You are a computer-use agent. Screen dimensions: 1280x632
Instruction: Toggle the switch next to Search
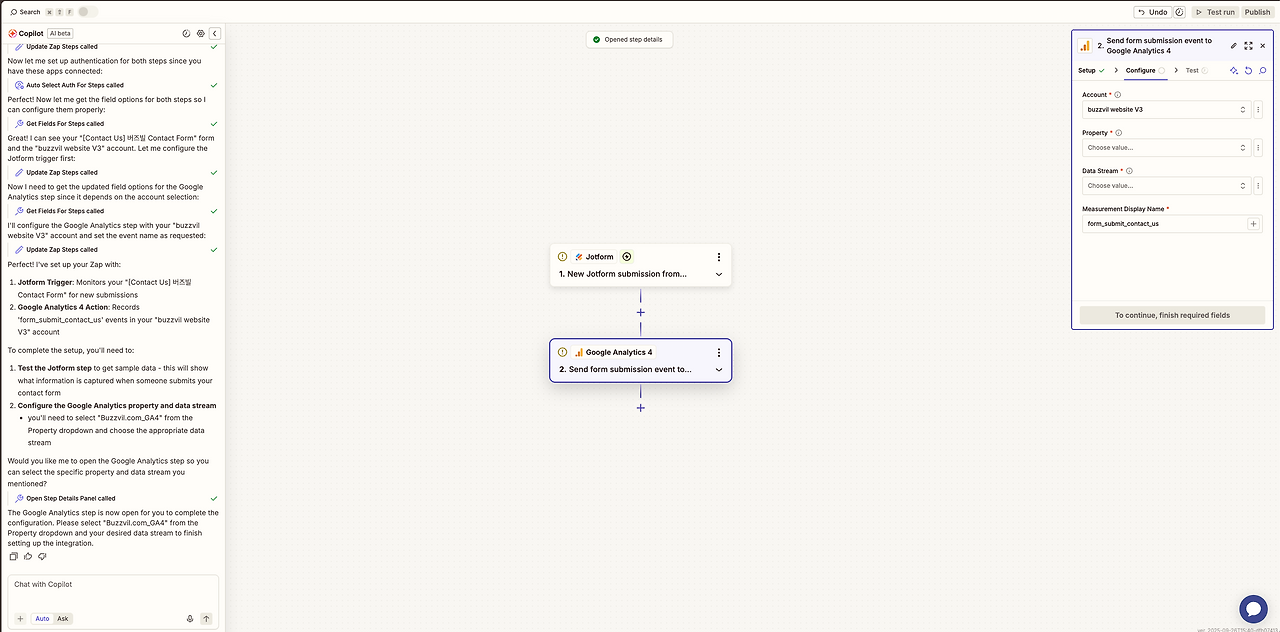click(88, 12)
